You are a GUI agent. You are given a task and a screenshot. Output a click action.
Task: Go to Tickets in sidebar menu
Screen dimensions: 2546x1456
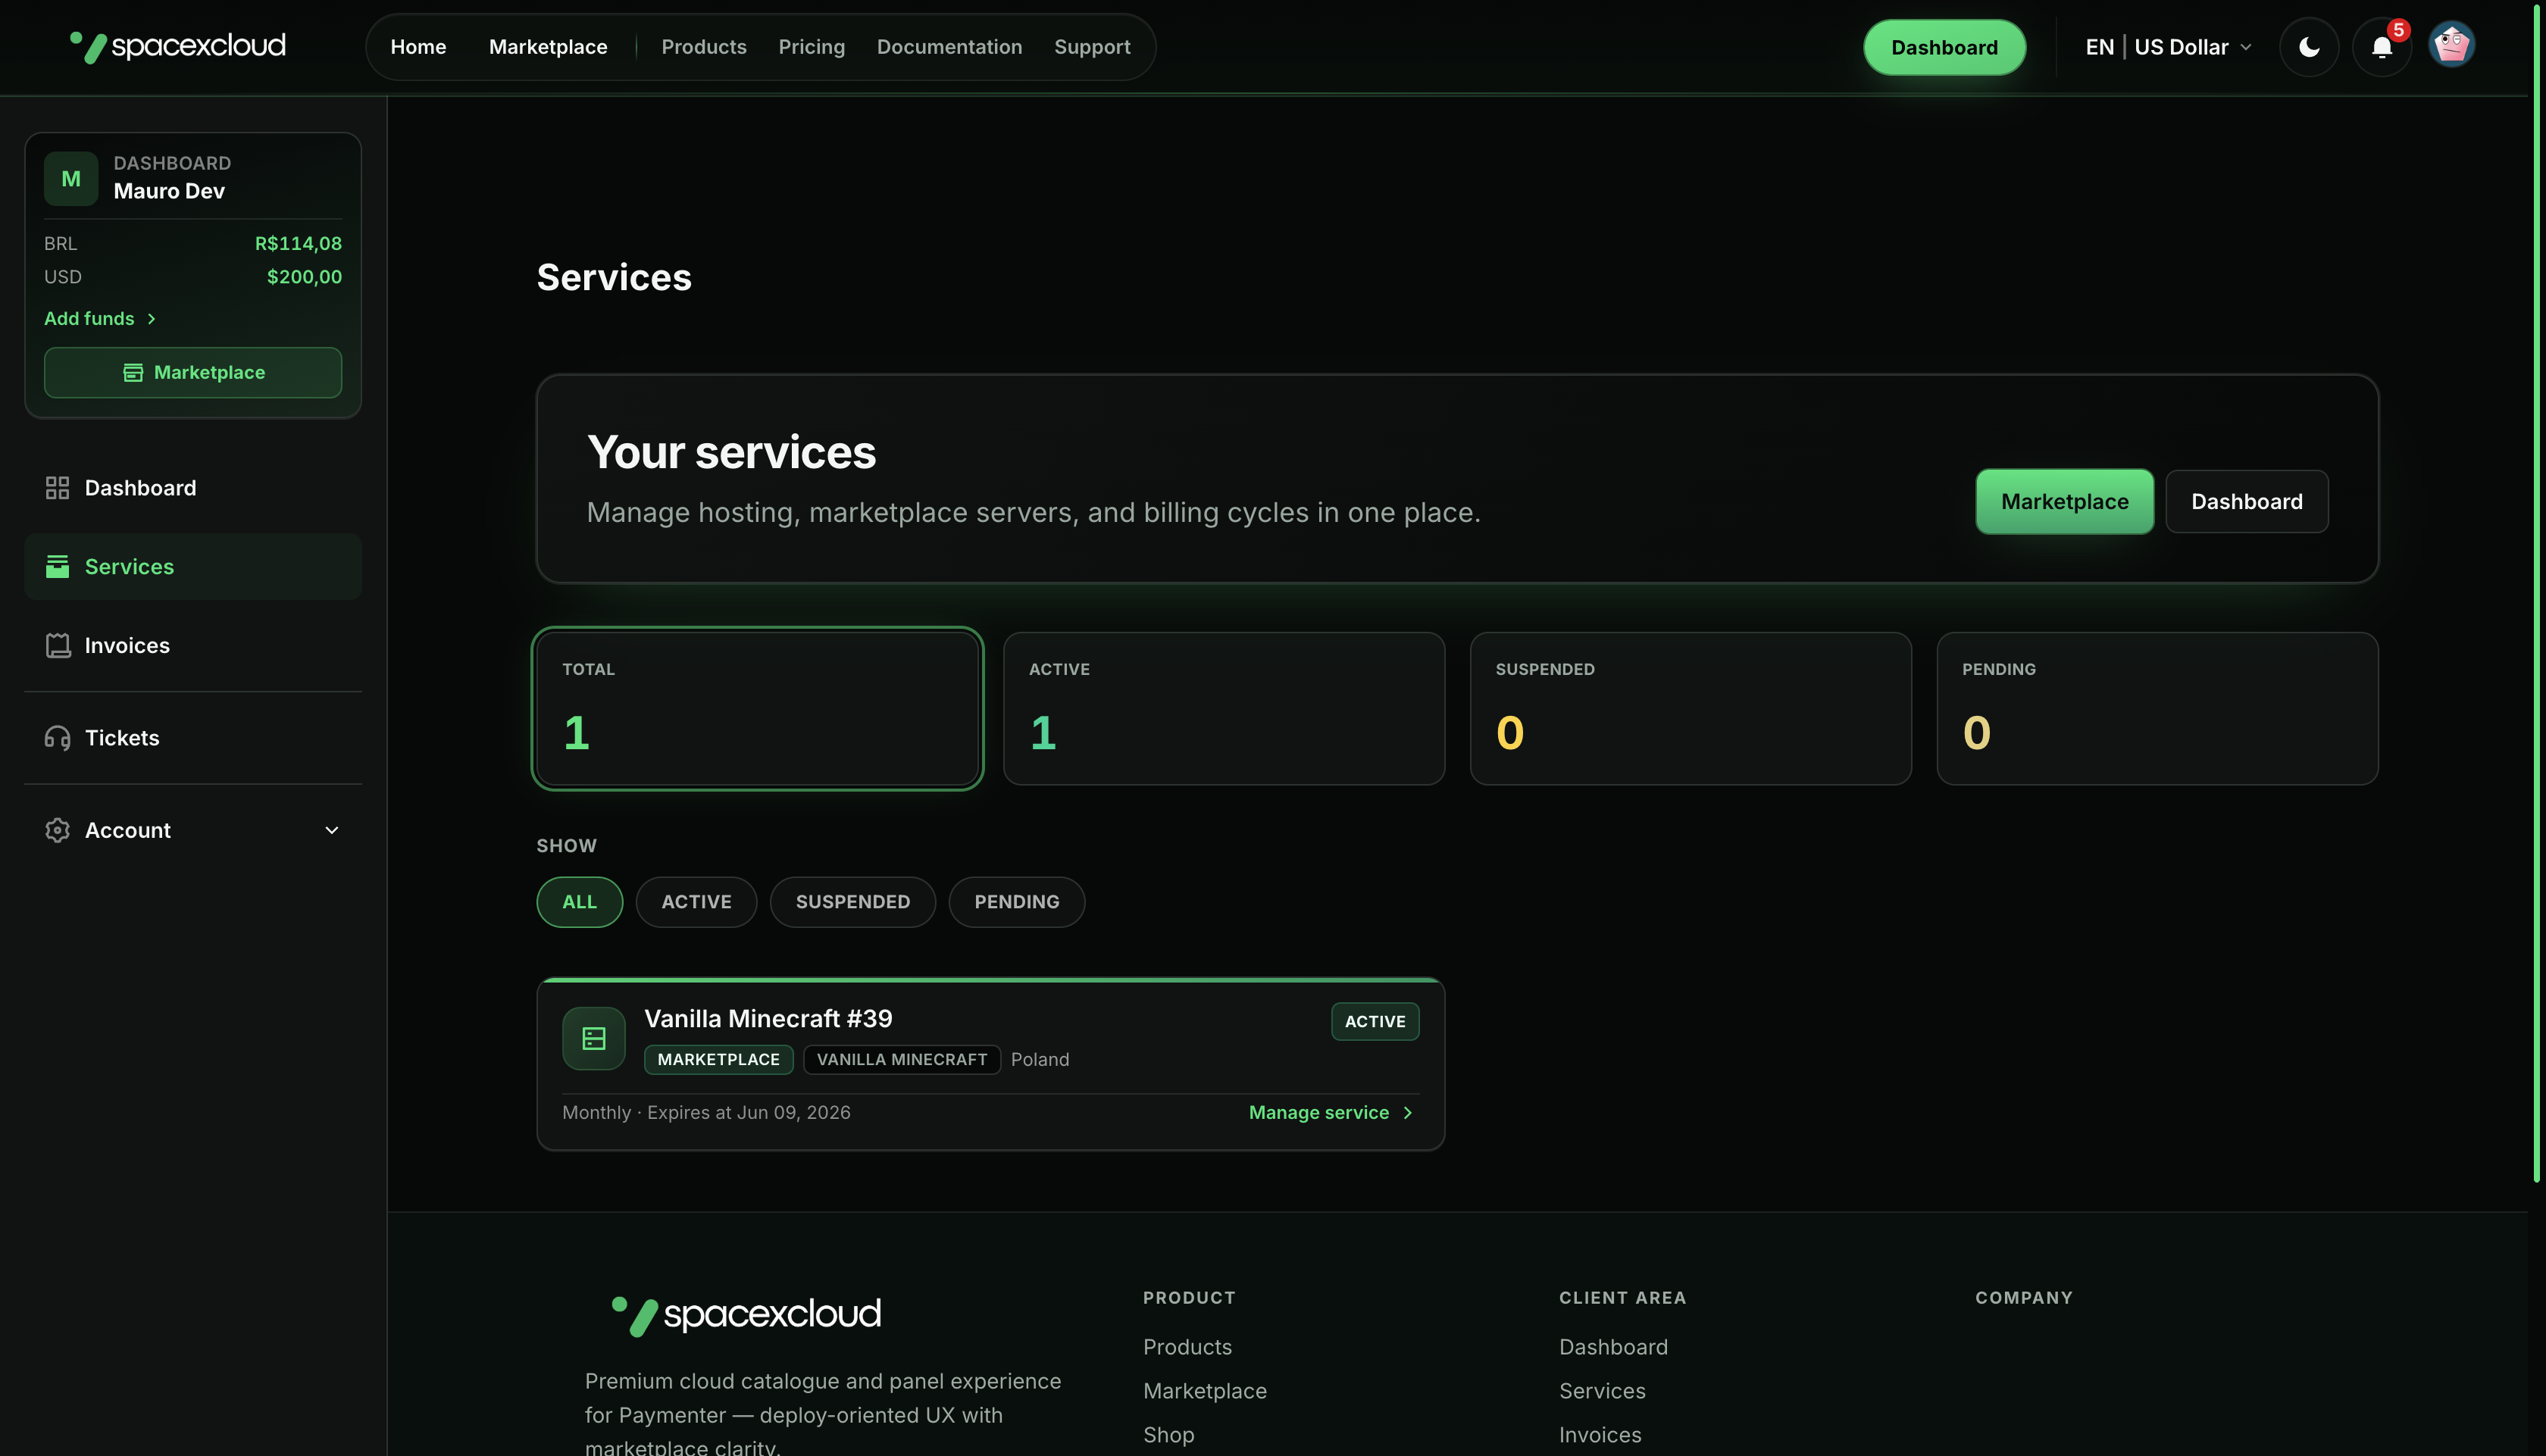pos(193,738)
